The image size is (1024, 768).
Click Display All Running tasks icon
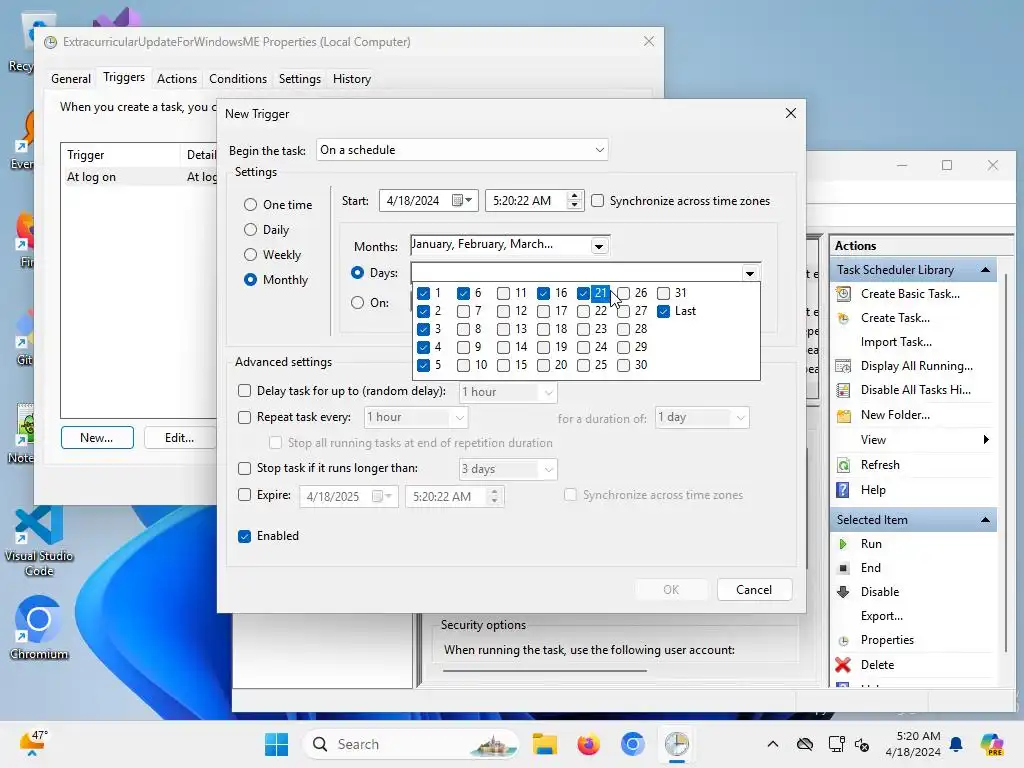[844, 366]
